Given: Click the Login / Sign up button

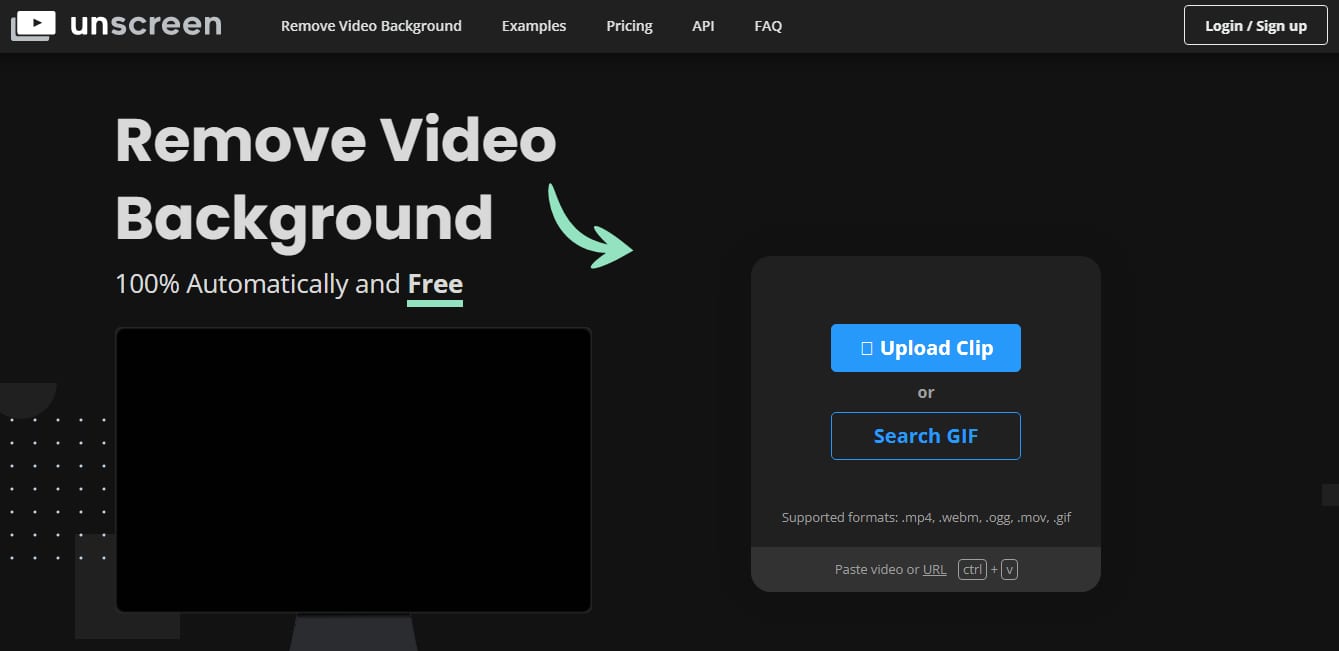Looking at the screenshot, I should point(1255,25).
